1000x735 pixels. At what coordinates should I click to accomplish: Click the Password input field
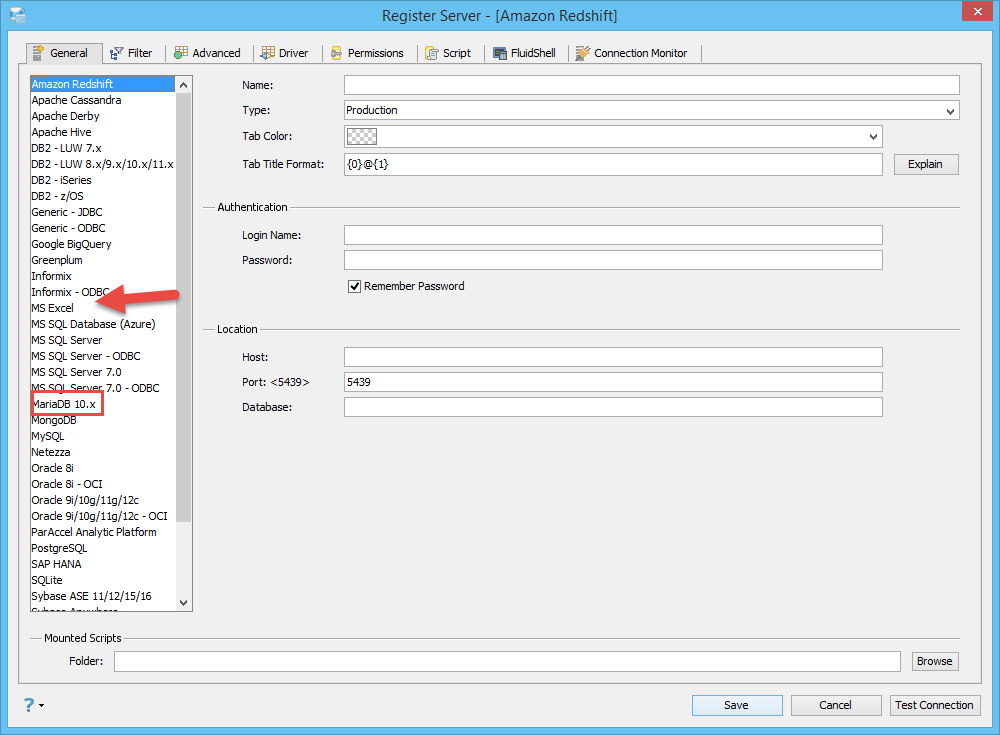pyautogui.click(x=614, y=260)
